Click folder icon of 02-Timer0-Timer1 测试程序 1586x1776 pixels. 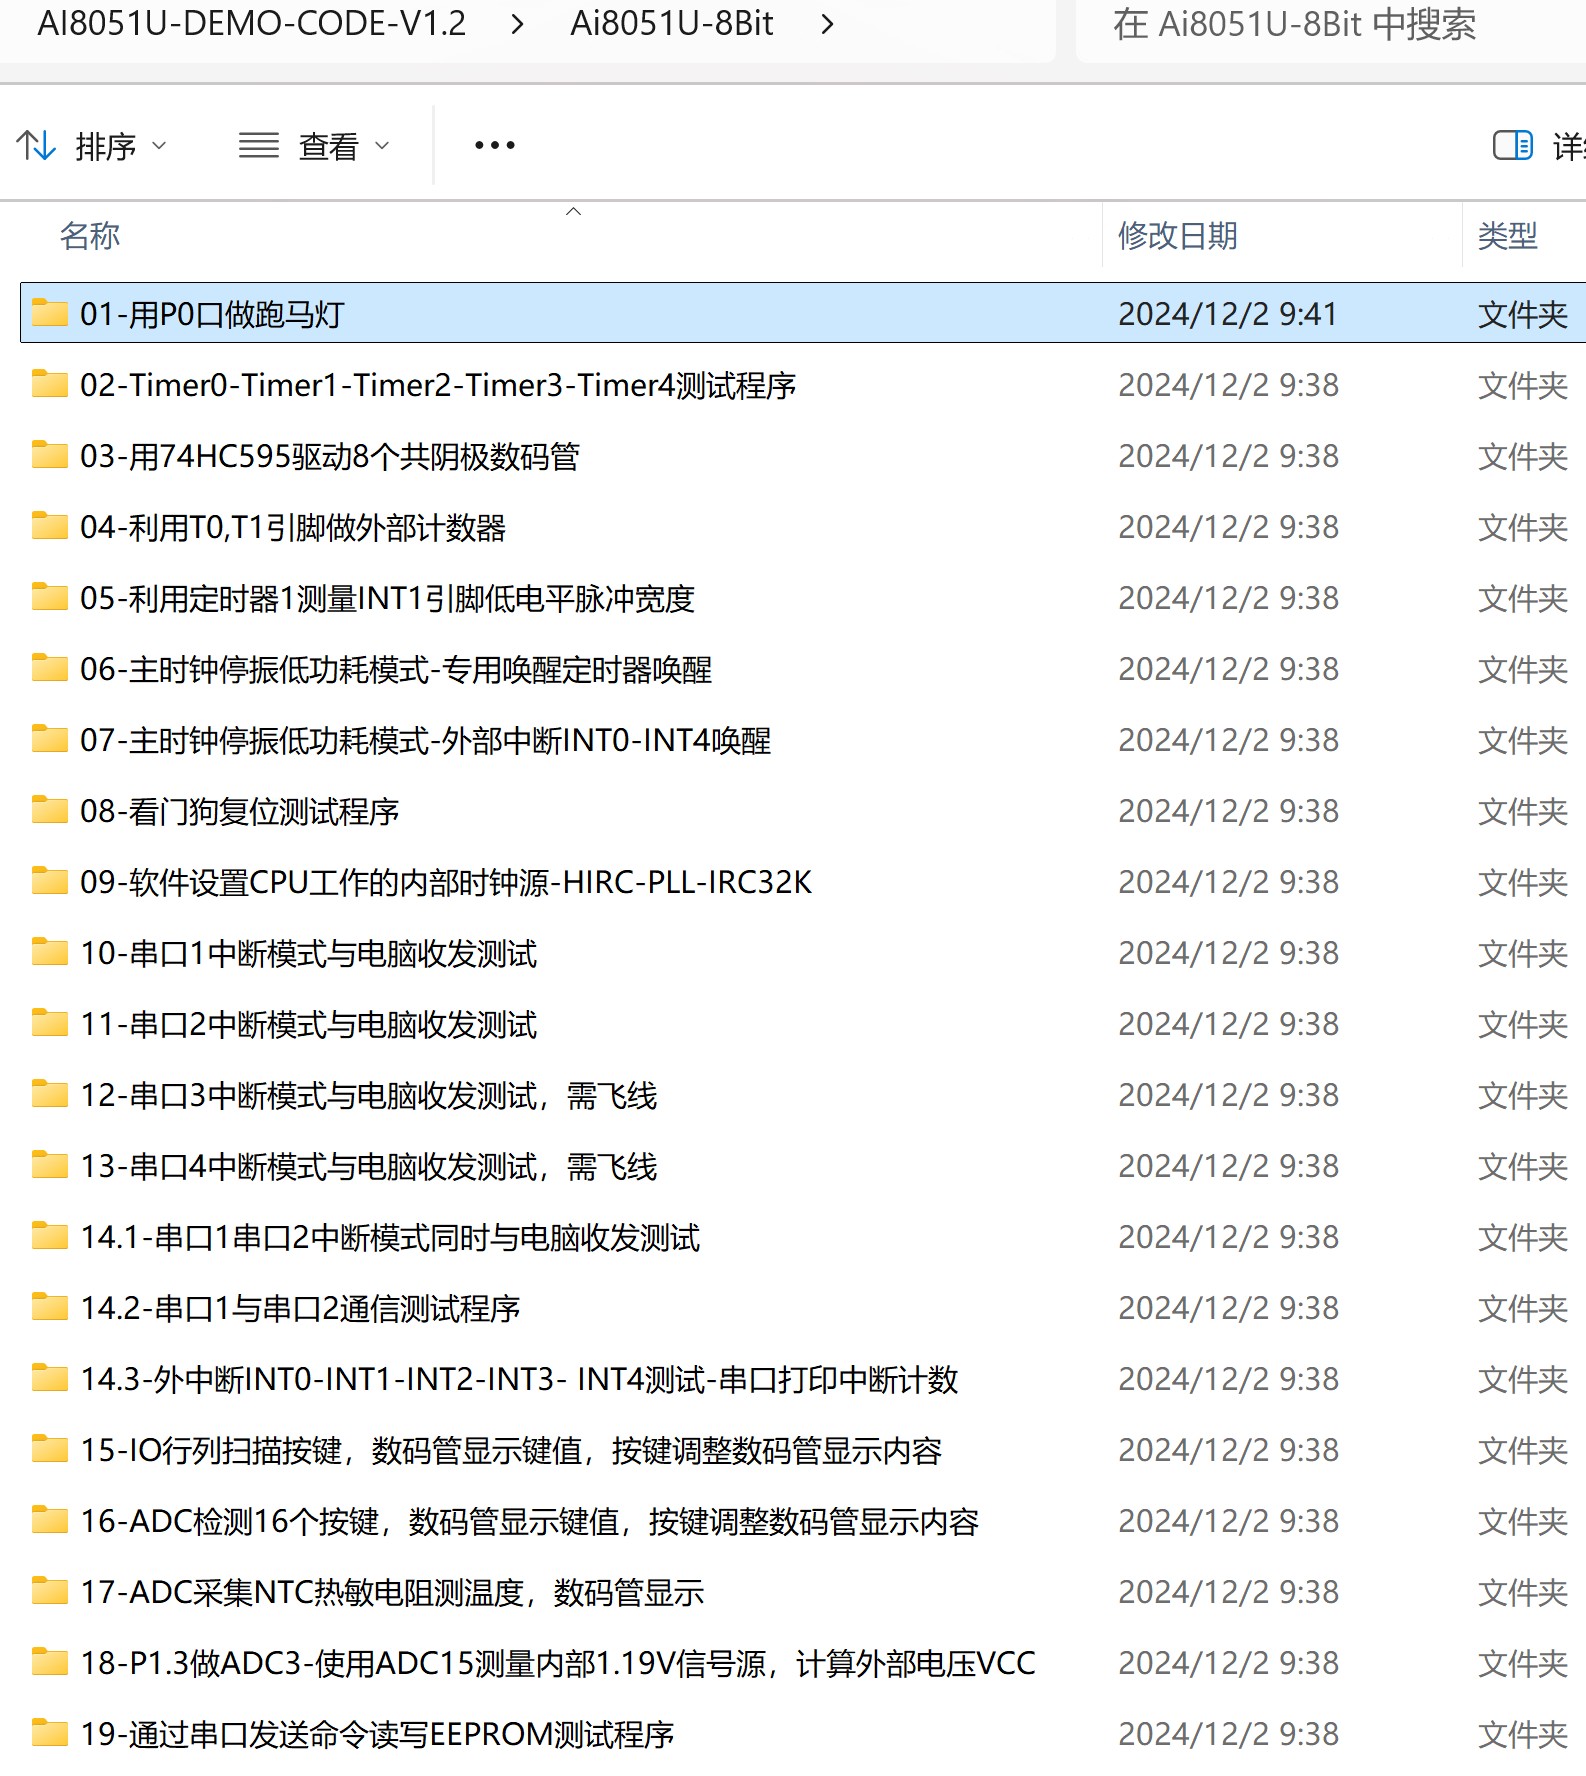(49, 383)
